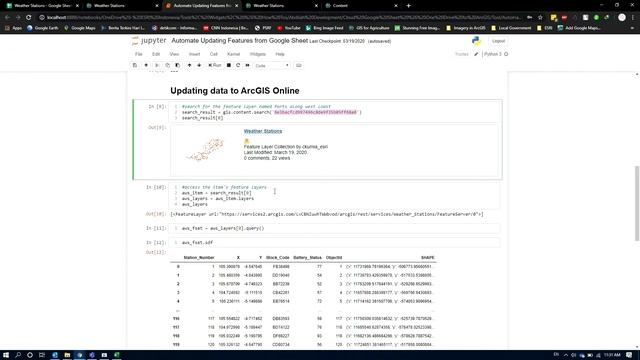This screenshot has height=360, width=640.
Task: Switch to the Content browser tab
Action: 360,6
